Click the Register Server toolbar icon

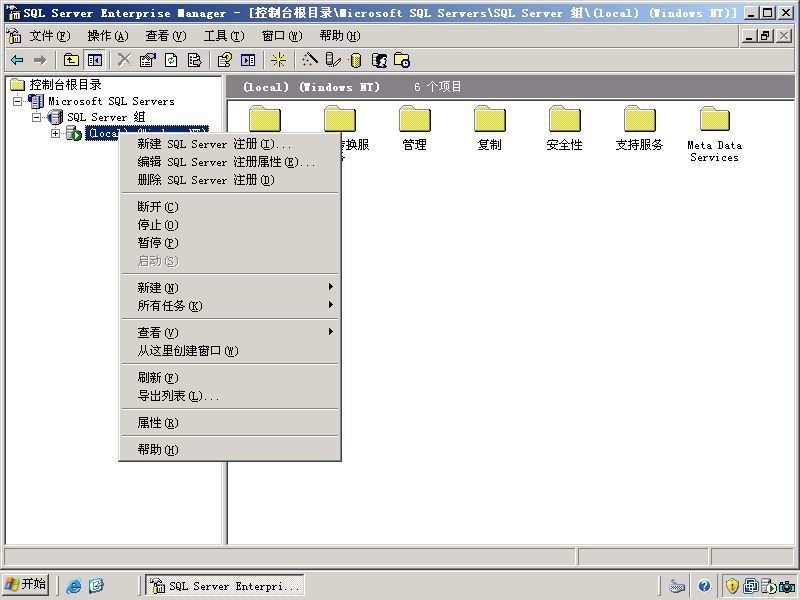333,60
